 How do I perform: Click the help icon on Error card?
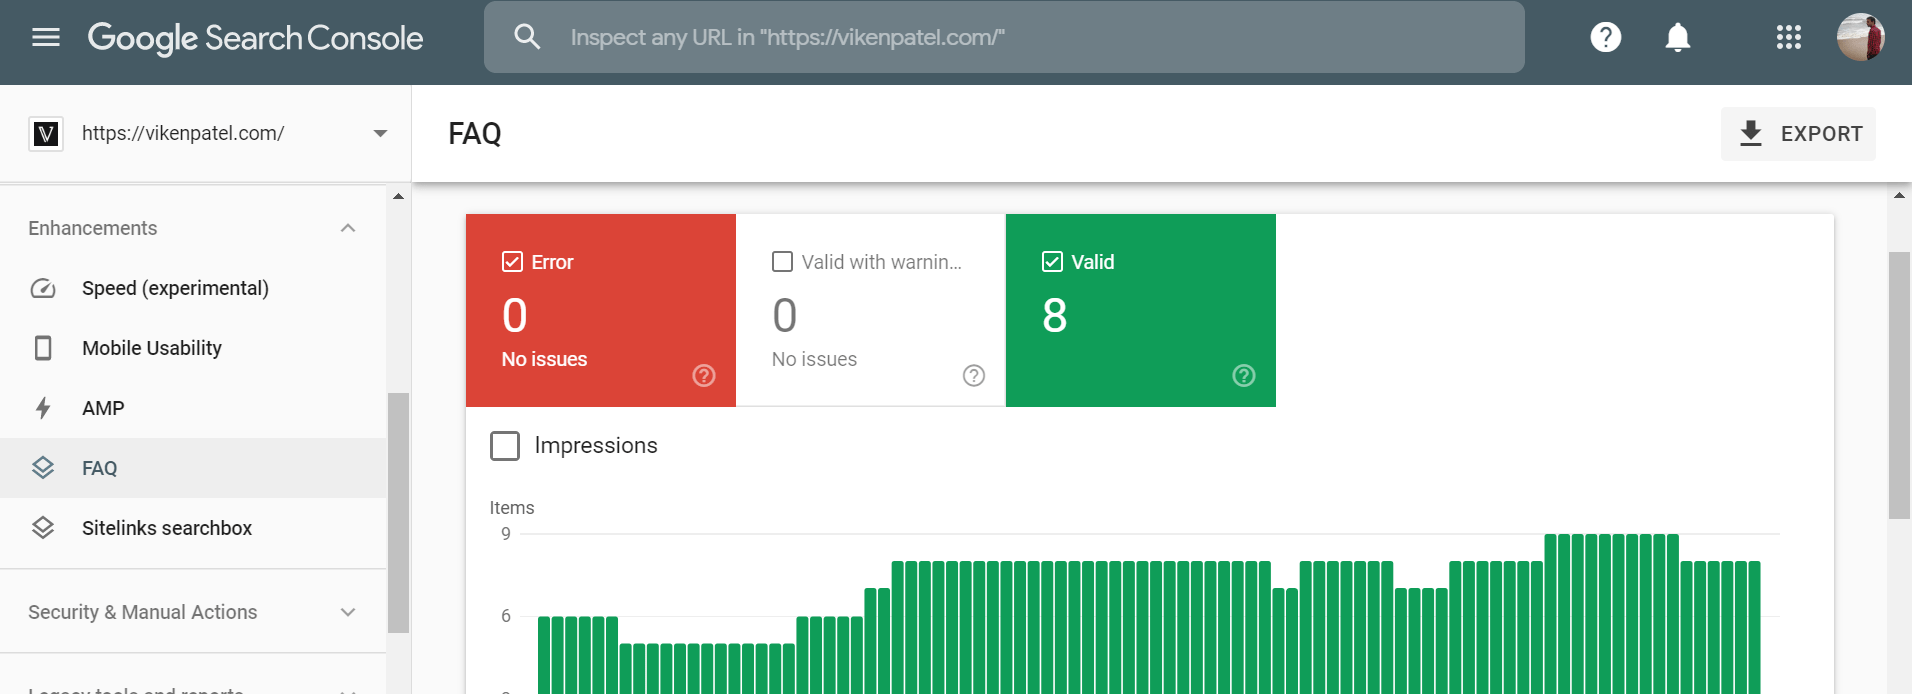pos(704,375)
